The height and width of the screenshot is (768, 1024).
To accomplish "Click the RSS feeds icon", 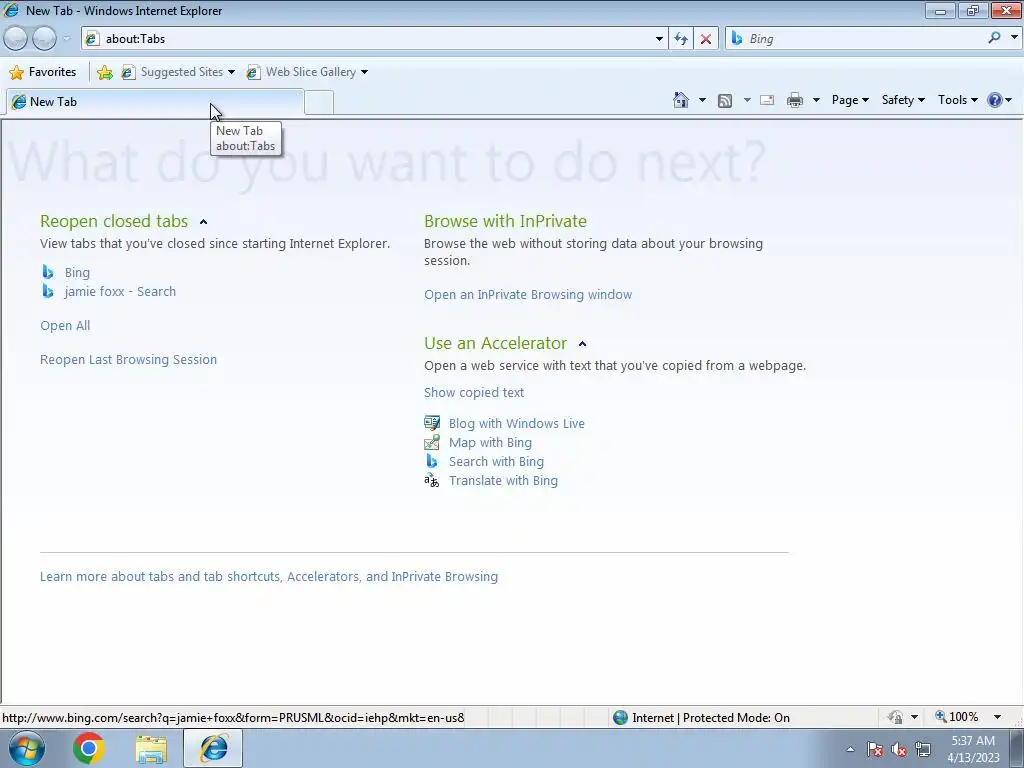I will [725, 100].
